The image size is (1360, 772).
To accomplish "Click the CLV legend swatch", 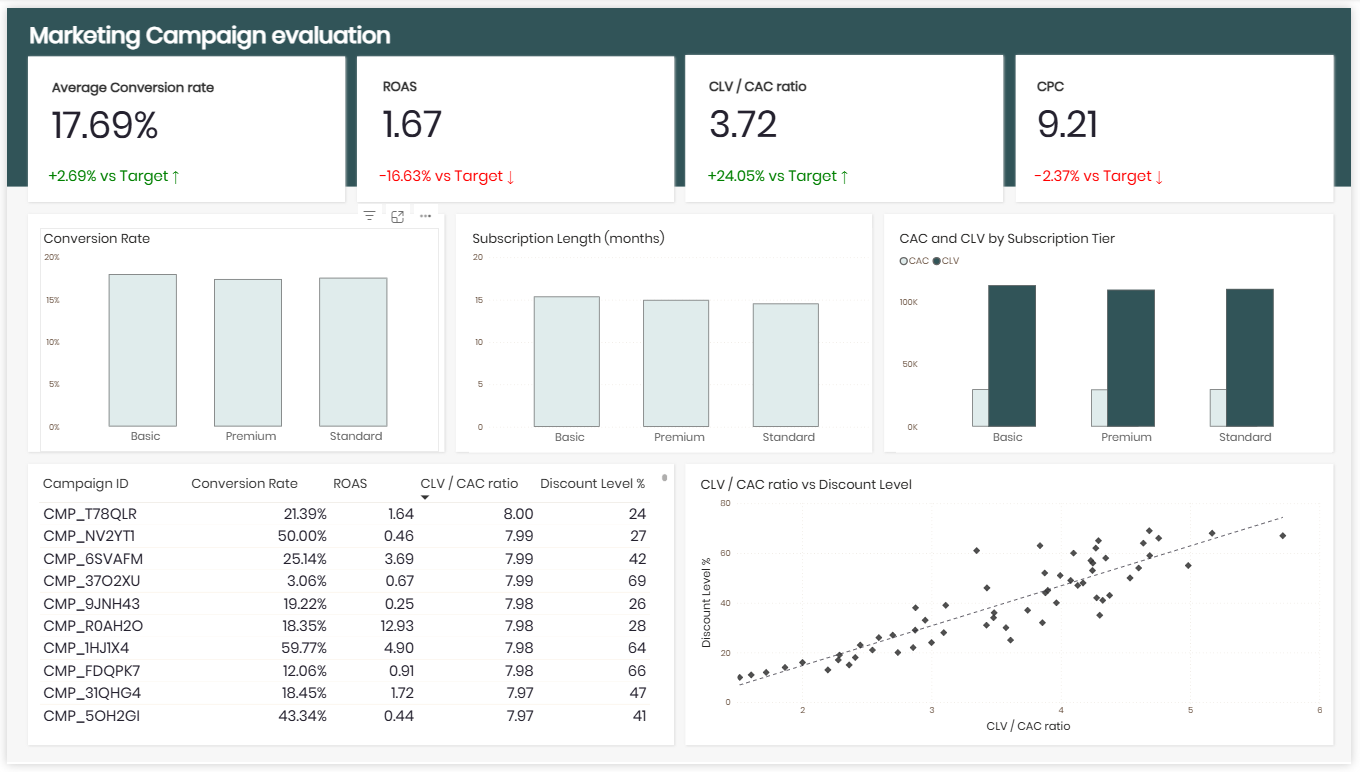I will pos(937,261).
